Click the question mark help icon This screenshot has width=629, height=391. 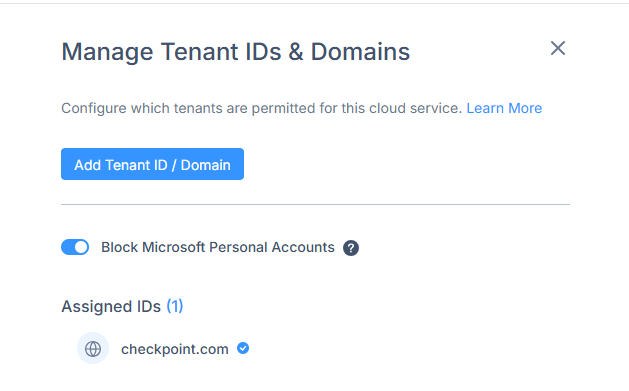pos(351,248)
